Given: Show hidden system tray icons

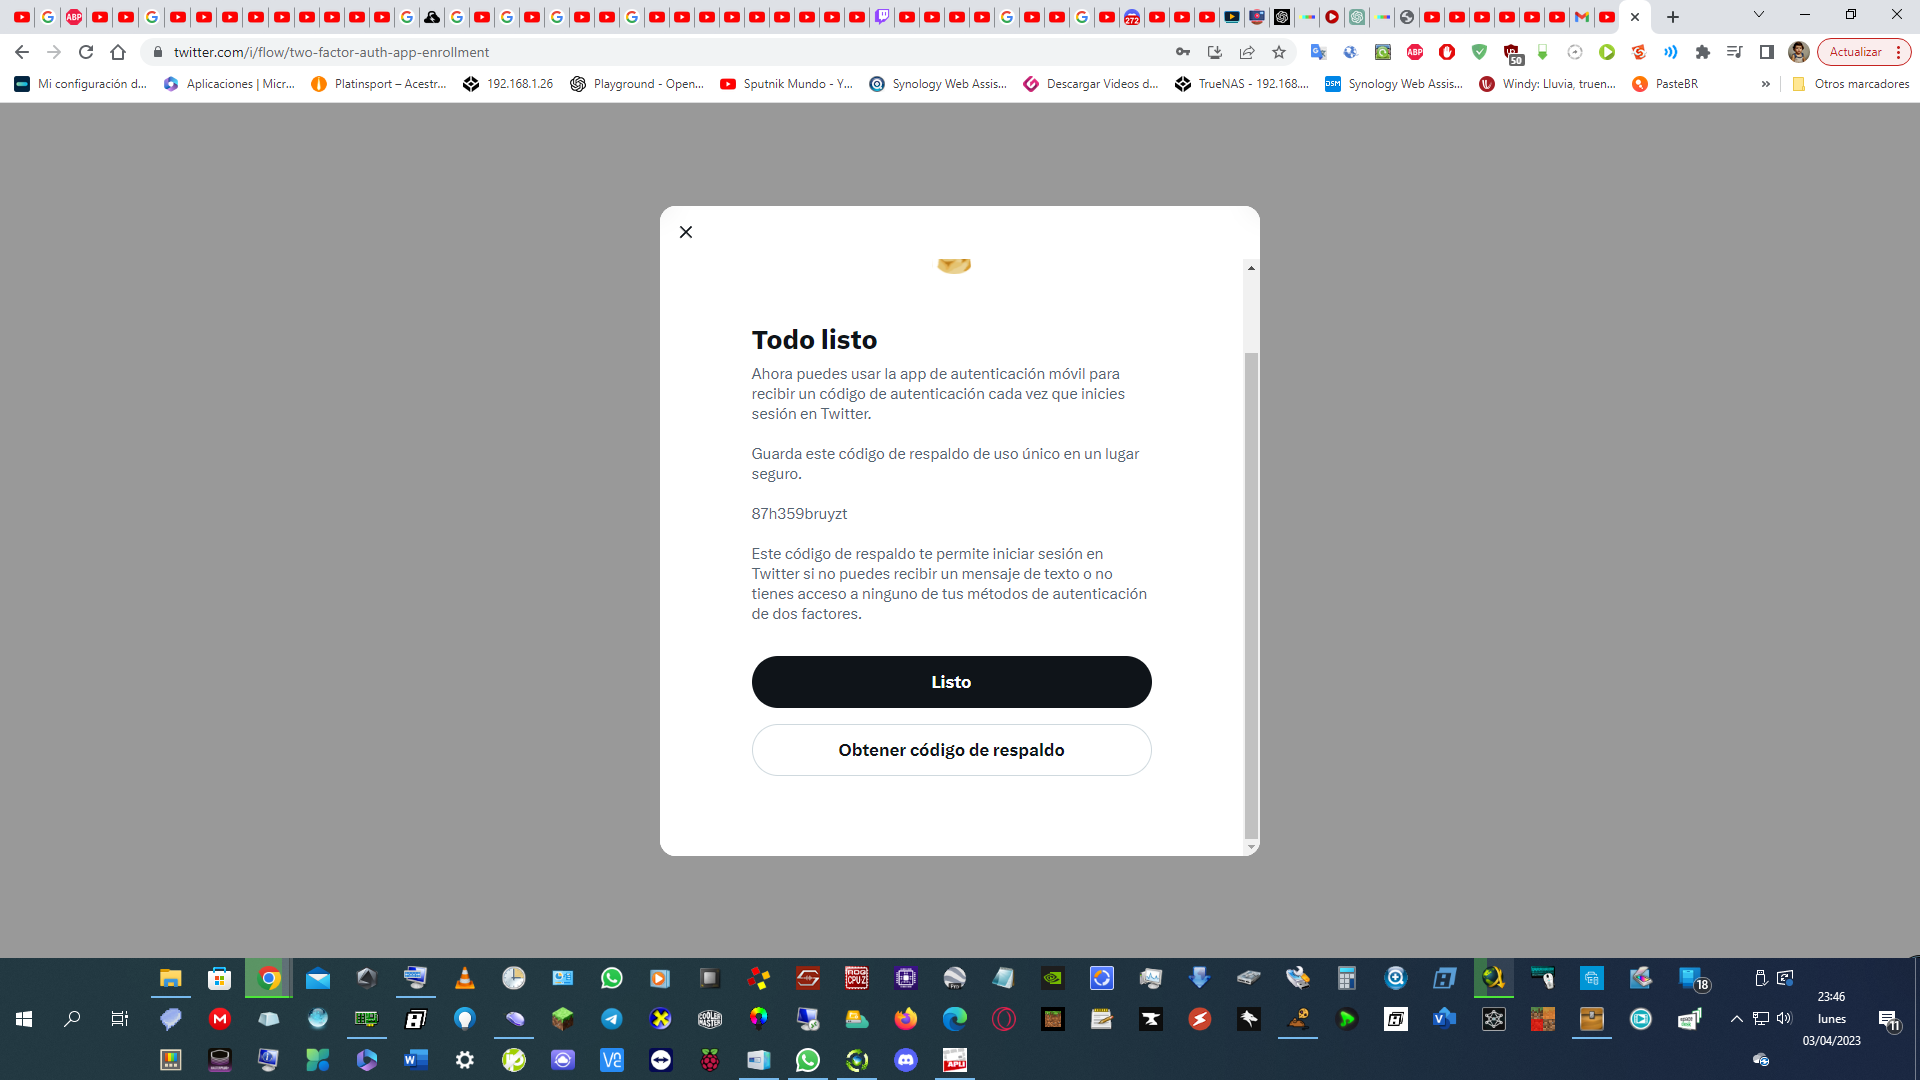Looking at the screenshot, I should pos(1737,1019).
